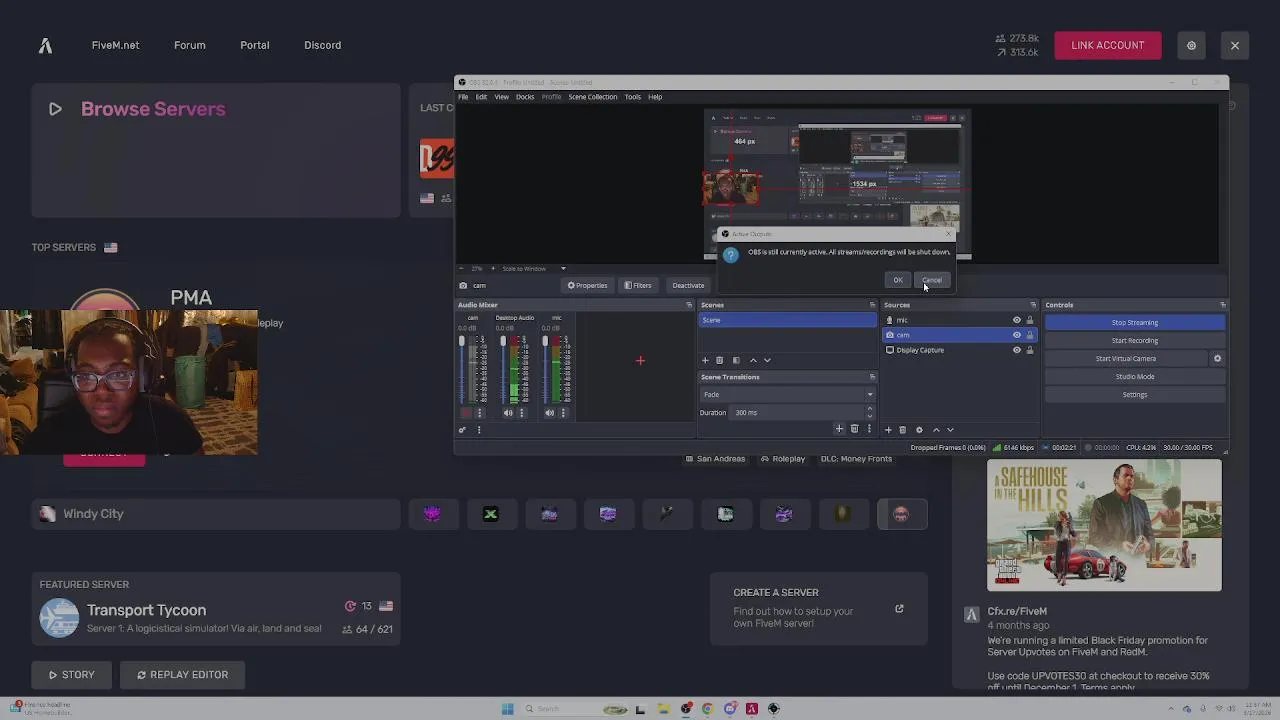Move source up arrow in Sources toolbar

936,430
